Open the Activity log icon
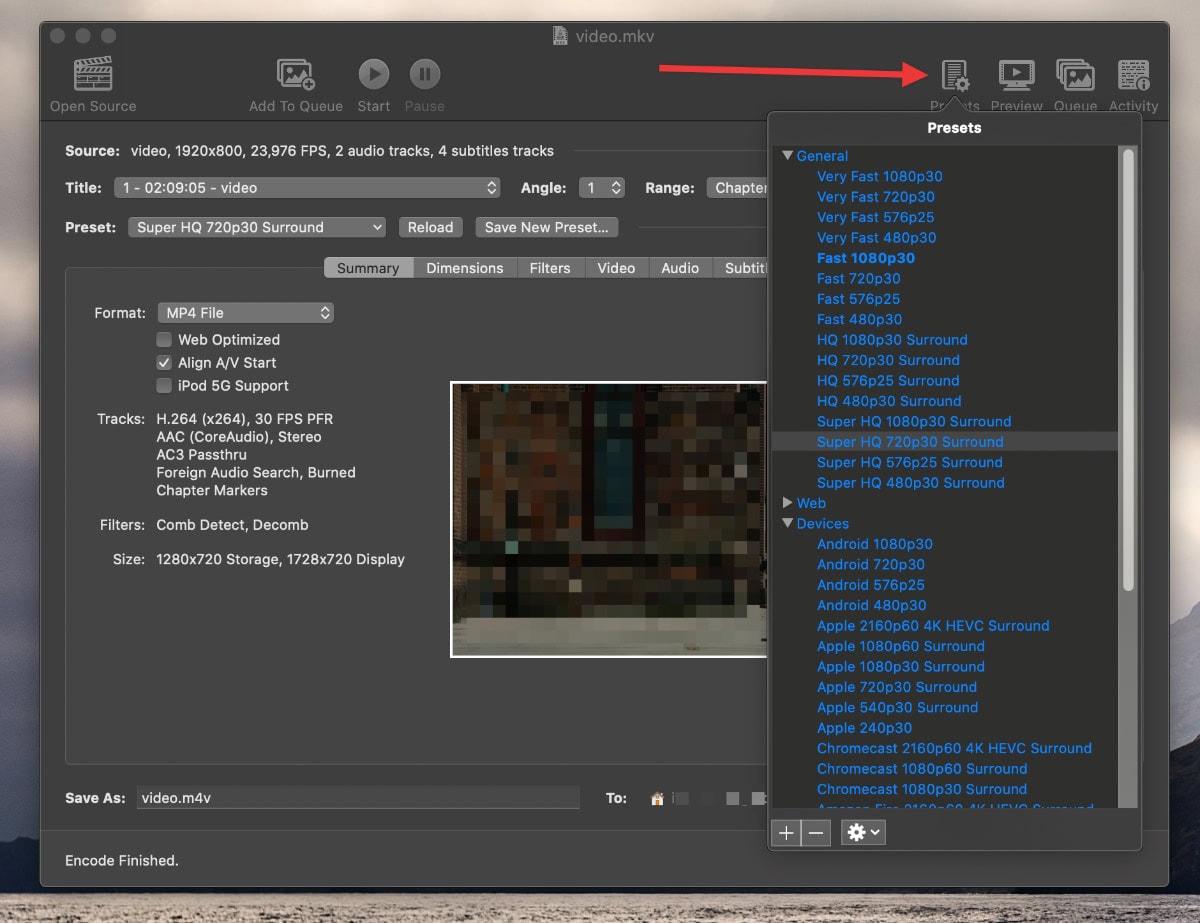 (1134, 75)
